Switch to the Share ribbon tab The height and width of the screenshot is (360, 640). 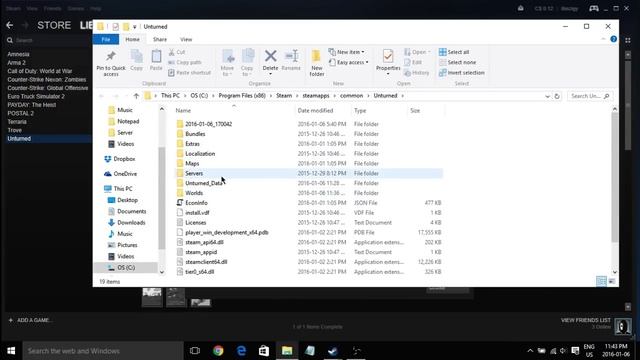[x=160, y=39]
